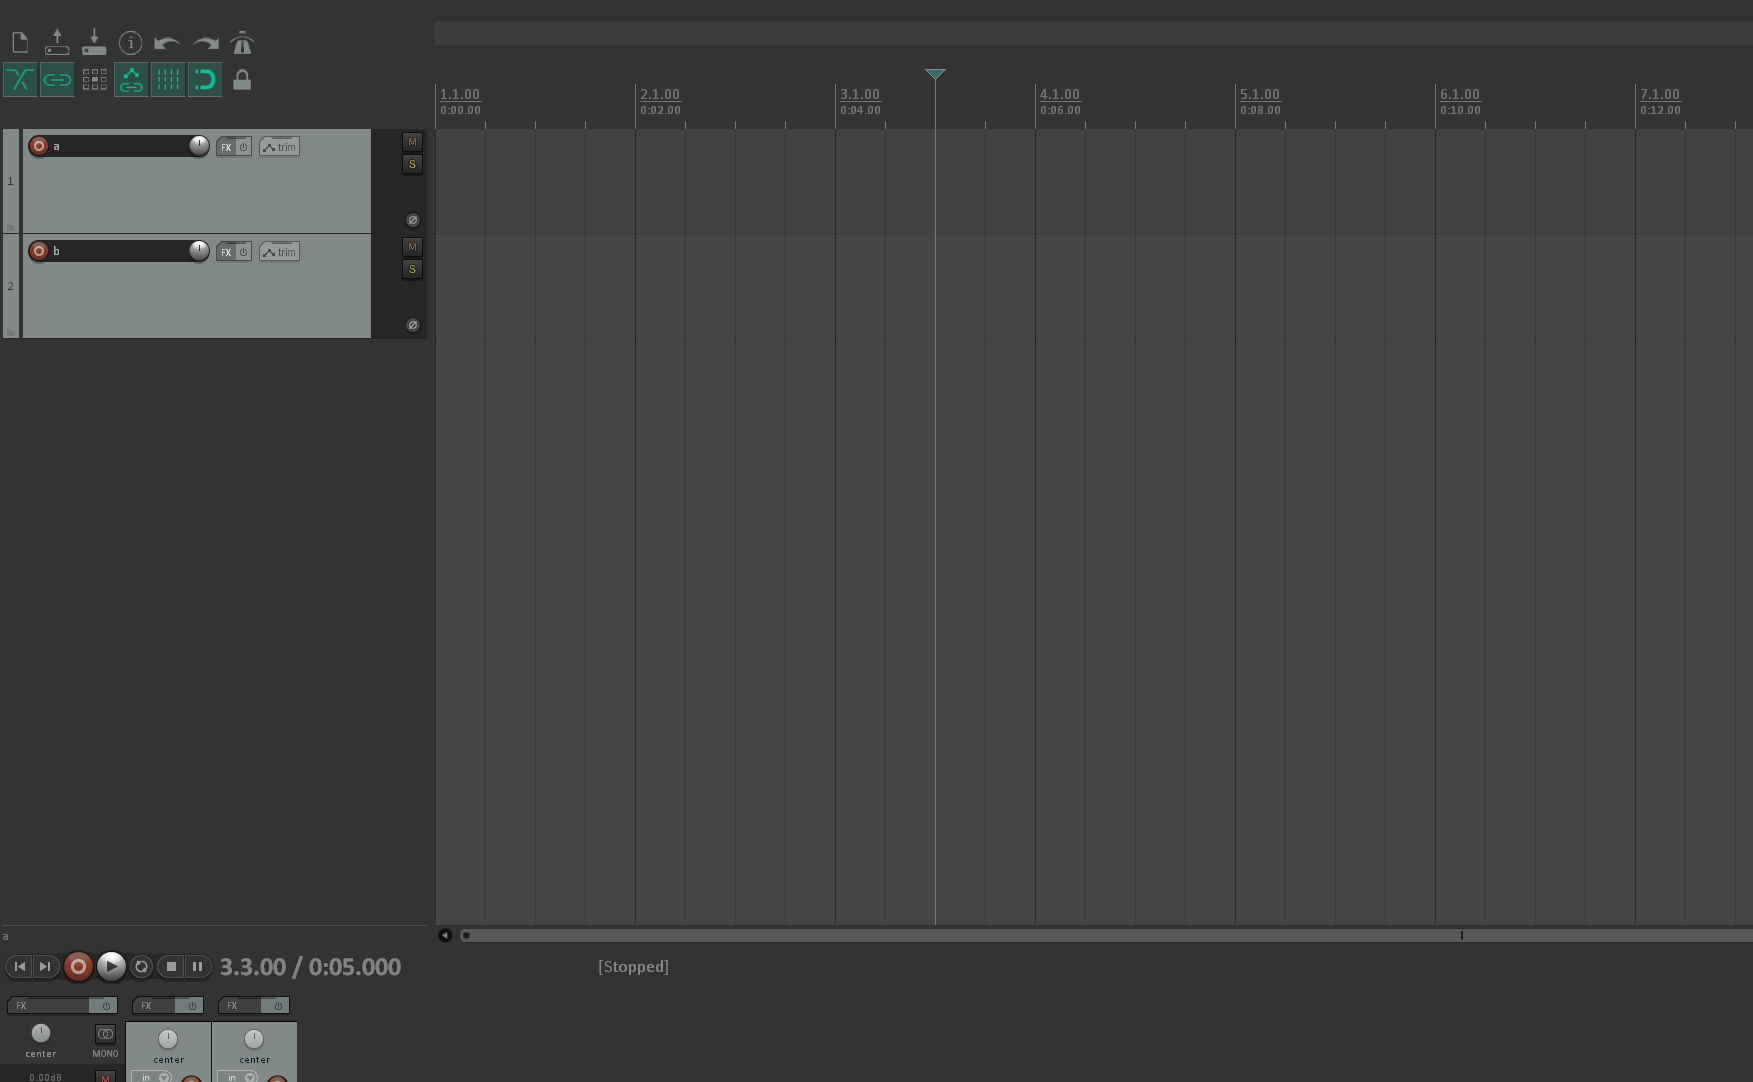Toggle move envelope points with items
This screenshot has height=1082, width=1753.
[131, 79]
